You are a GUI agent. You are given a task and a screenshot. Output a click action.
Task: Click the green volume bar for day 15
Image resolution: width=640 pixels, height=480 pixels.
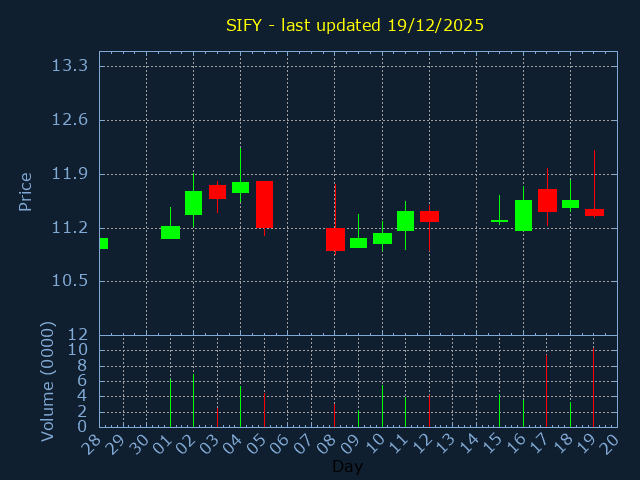pyautogui.click(x=499, y=411)
